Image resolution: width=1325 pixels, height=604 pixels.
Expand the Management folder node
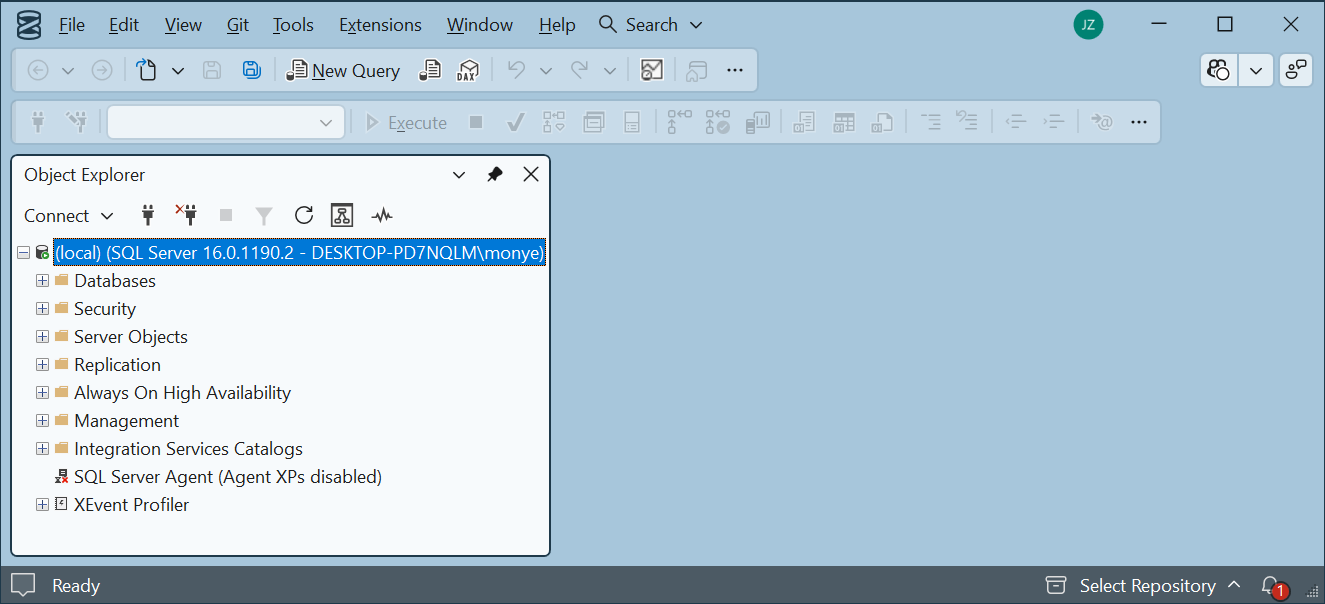42,421
